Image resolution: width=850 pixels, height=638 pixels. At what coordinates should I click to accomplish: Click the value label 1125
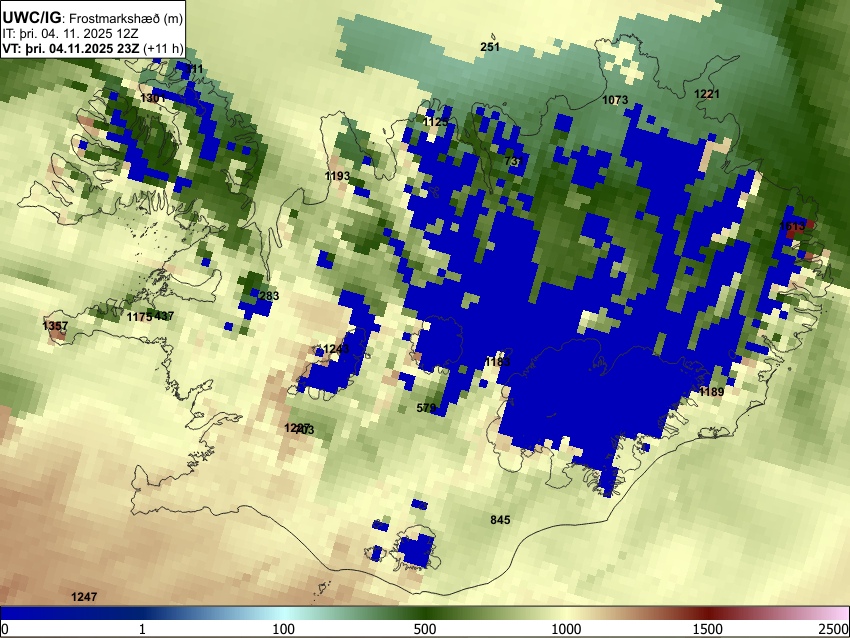pos(436,122)
